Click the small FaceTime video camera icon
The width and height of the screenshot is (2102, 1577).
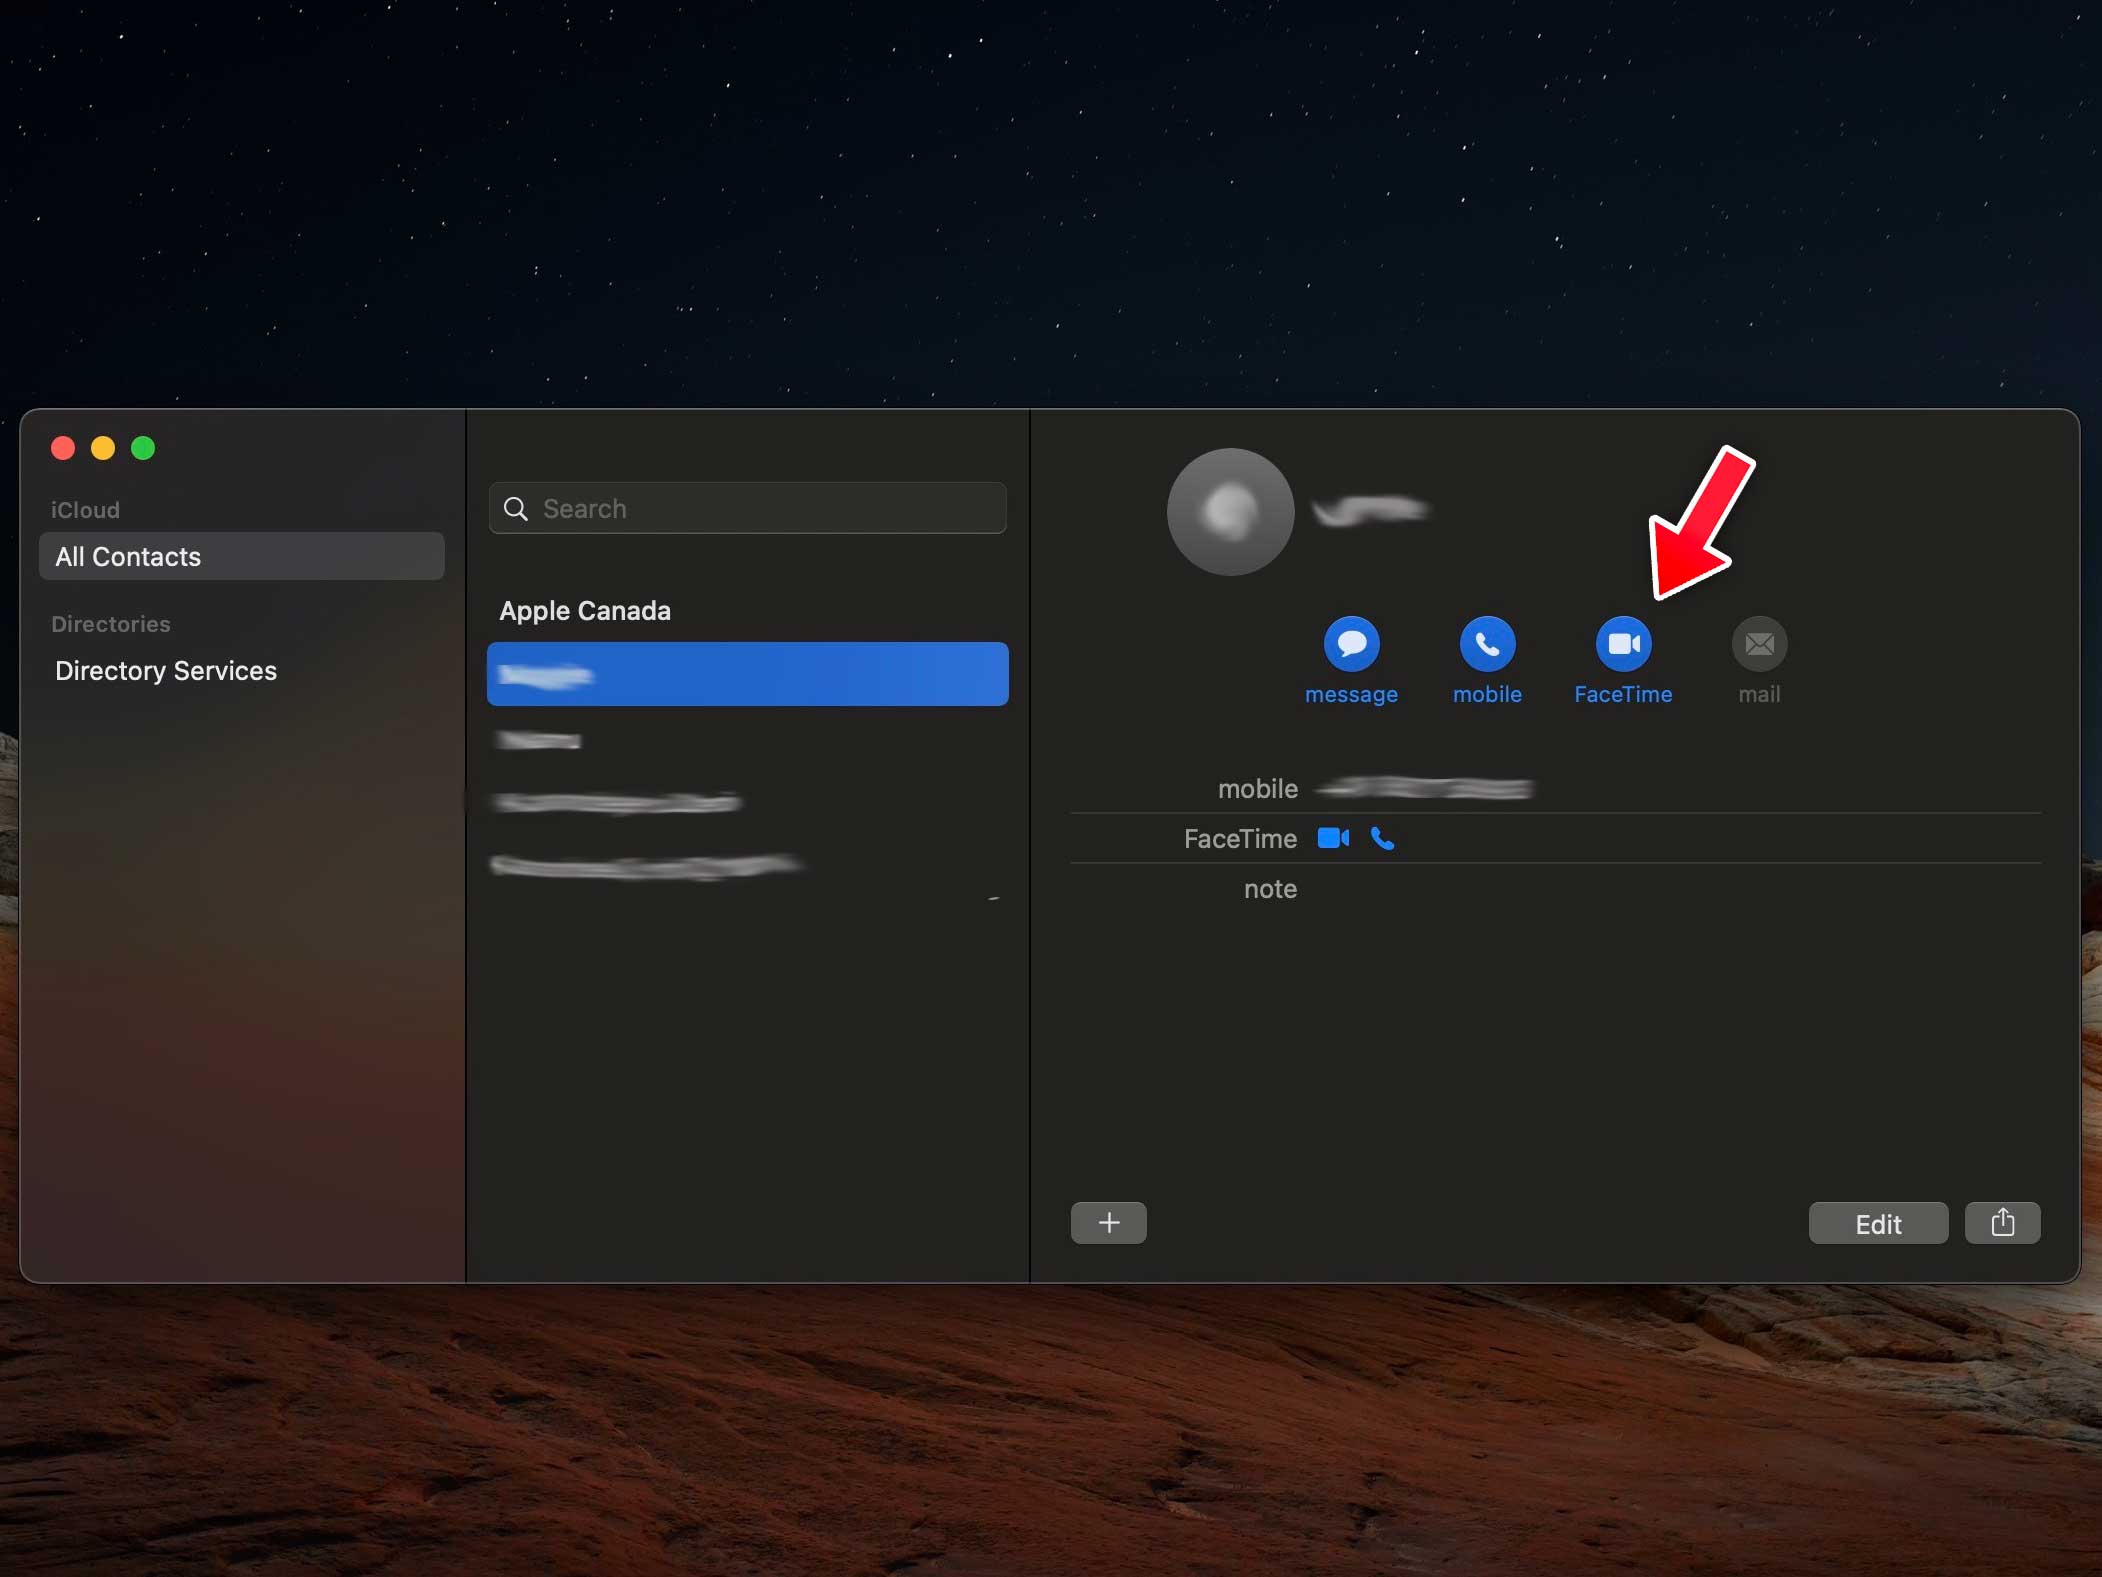coord(1333,838)
